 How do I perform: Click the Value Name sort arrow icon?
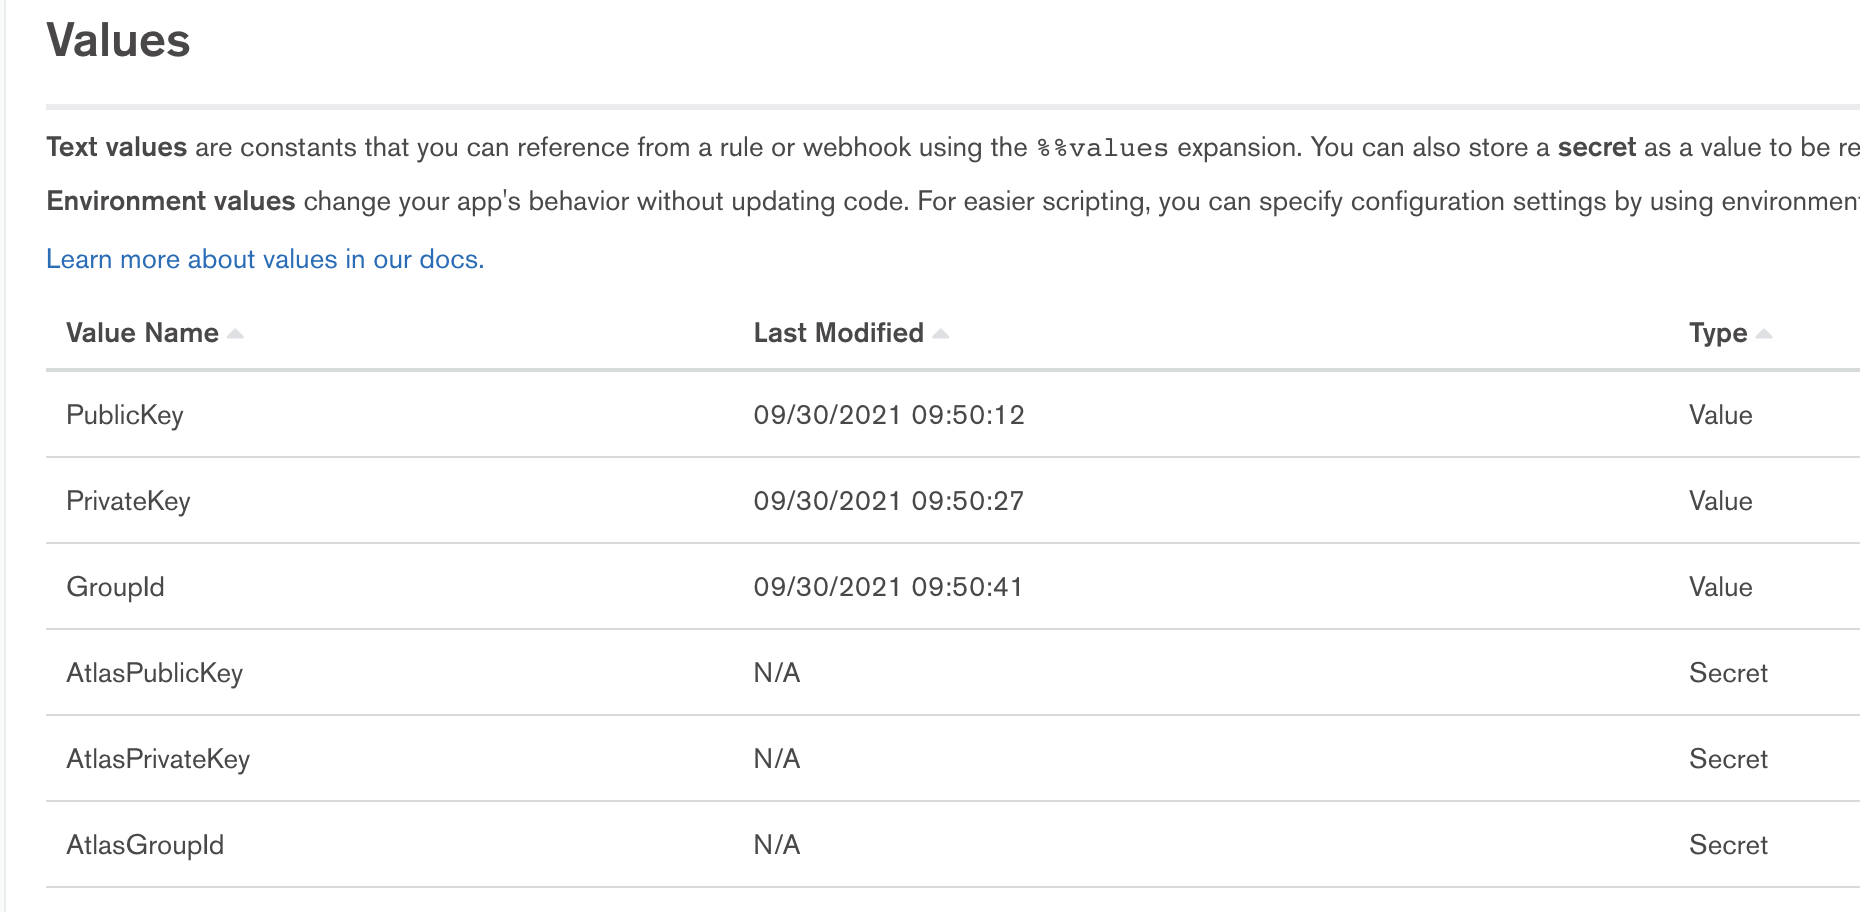(x=235, y=334)
